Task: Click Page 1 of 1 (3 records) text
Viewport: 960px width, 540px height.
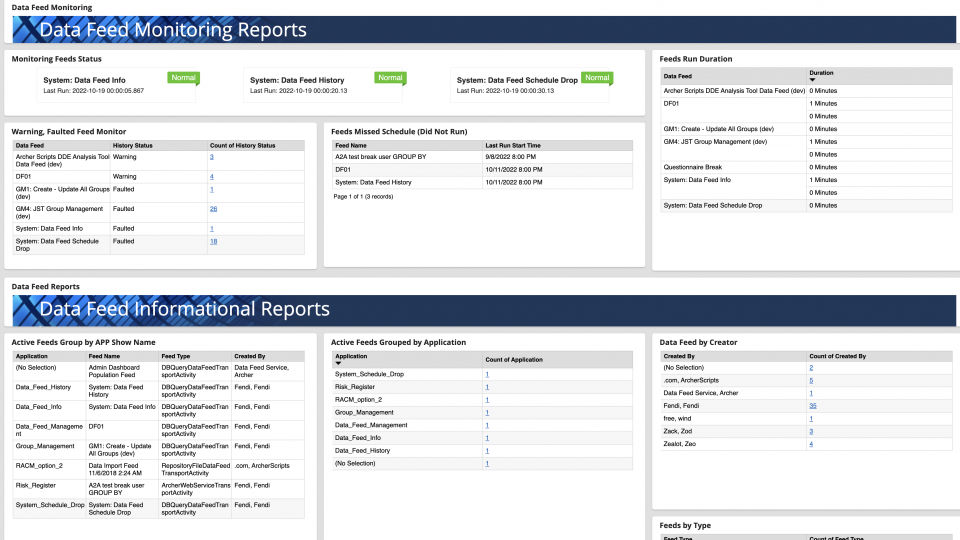Action: (363, 197)
